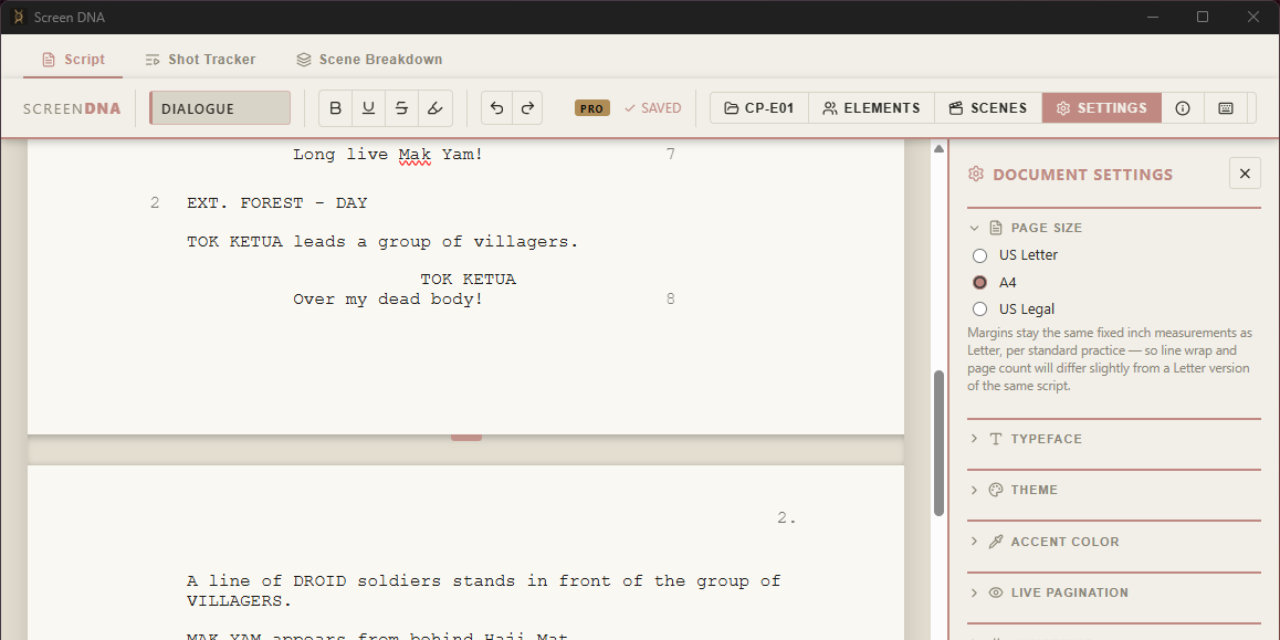Expand the Typeface section

click(x=1114, y=439)
